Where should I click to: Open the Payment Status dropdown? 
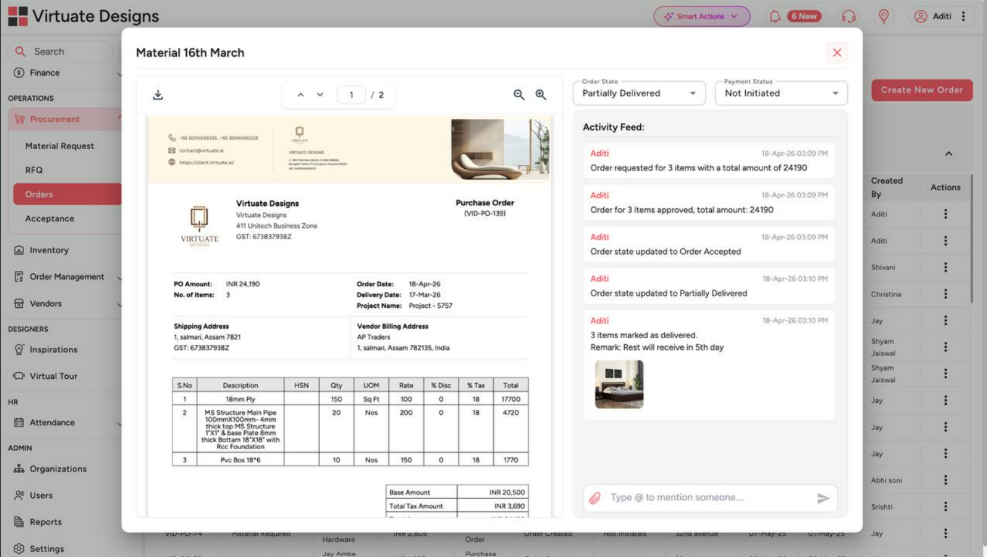point(781,93)
